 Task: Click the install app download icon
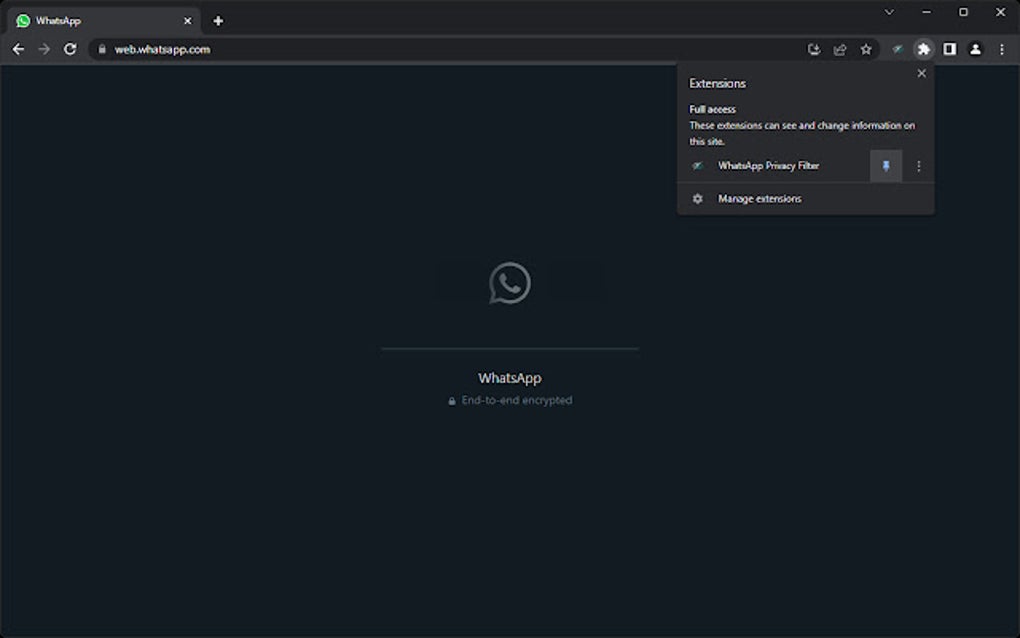point(814,49)
